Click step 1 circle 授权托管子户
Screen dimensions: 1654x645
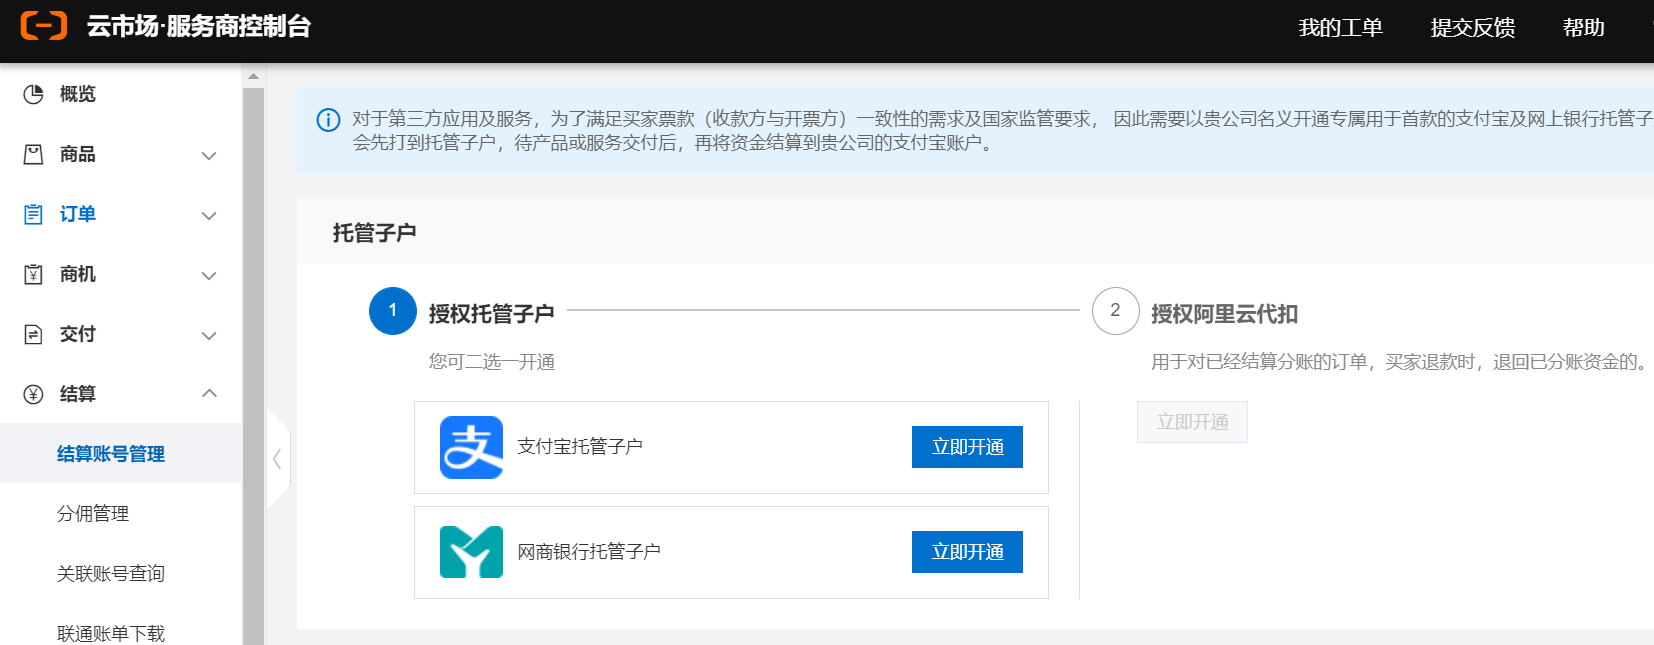point(393,311)
